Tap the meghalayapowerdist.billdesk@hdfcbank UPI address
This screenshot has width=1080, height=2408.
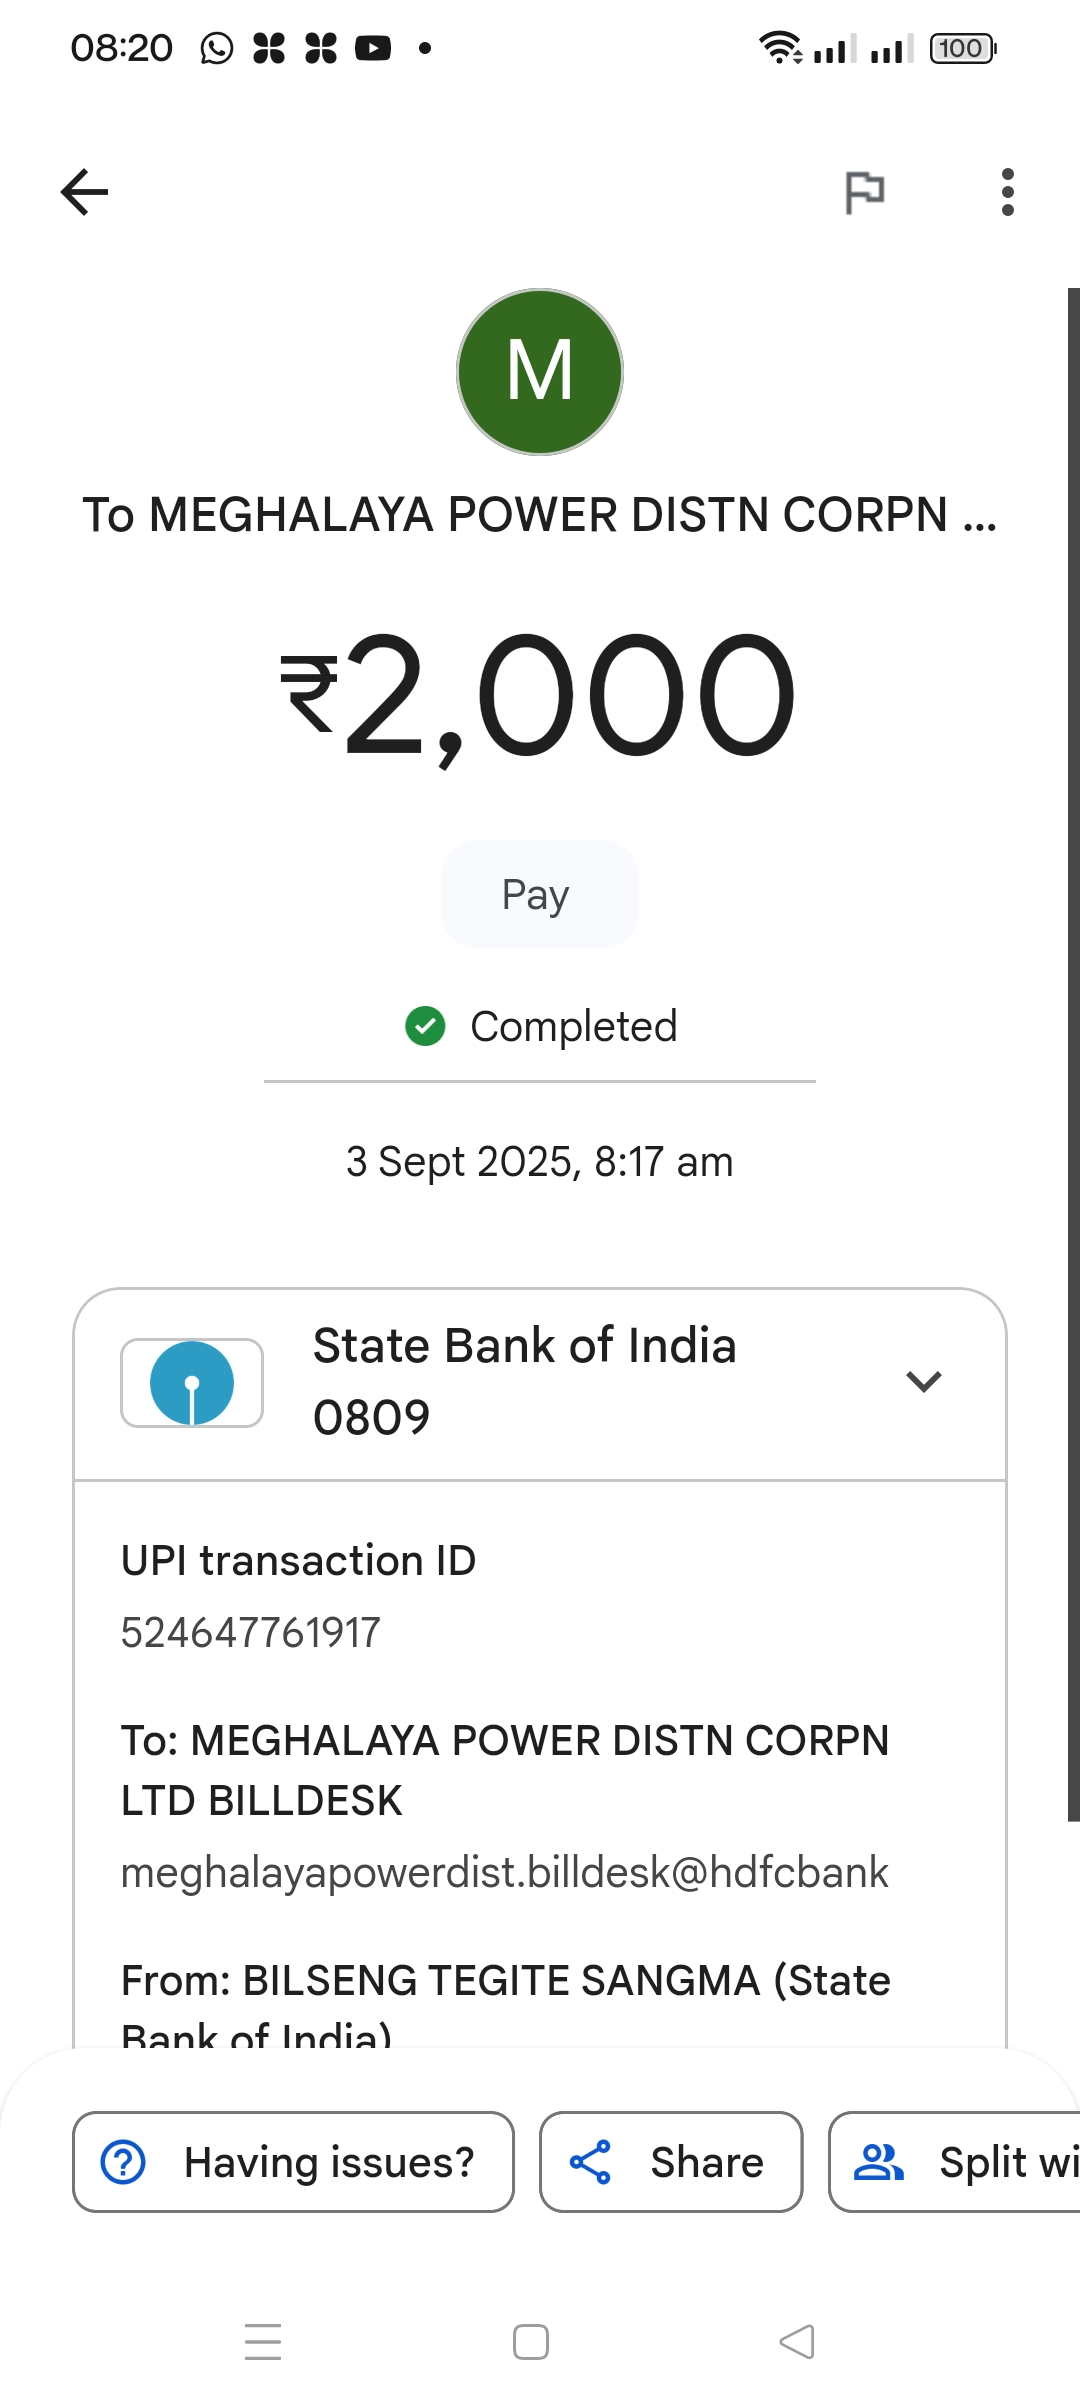[504, 1872]
